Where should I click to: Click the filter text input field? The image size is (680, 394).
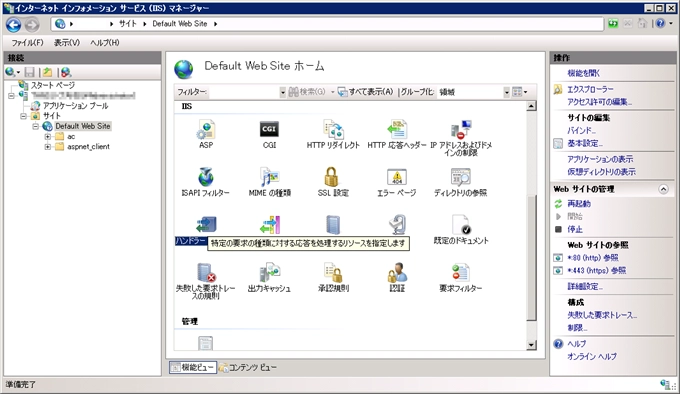(x=244, y=92)
